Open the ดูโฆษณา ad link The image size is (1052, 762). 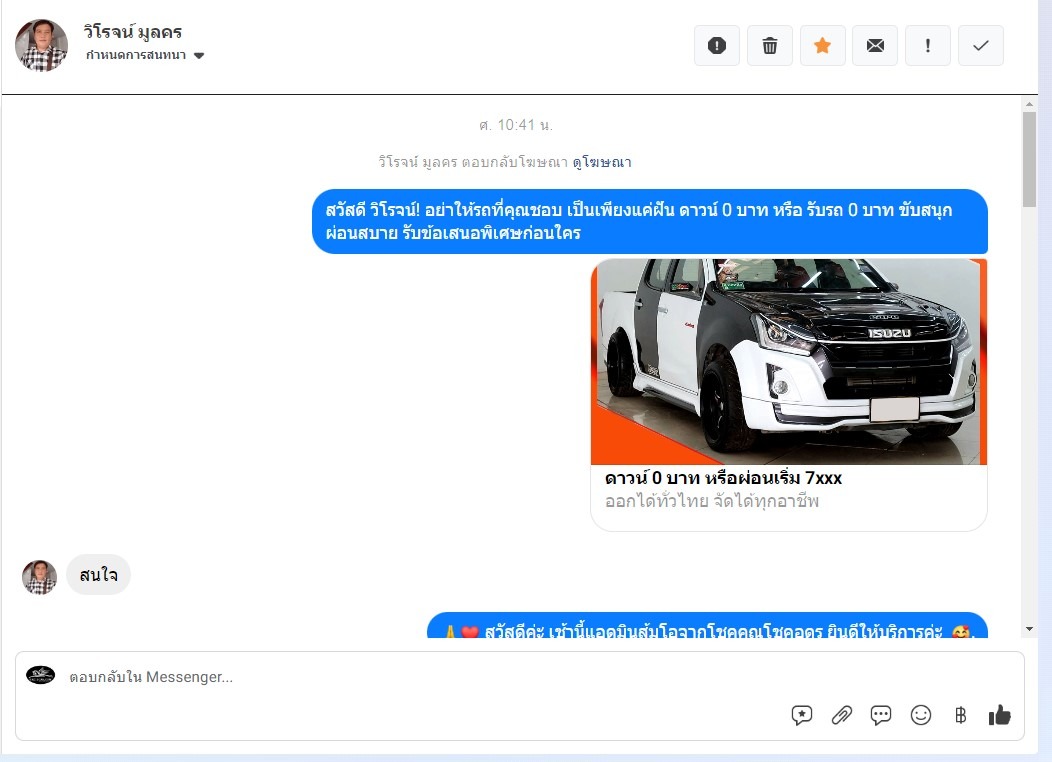tap(602, 162)
